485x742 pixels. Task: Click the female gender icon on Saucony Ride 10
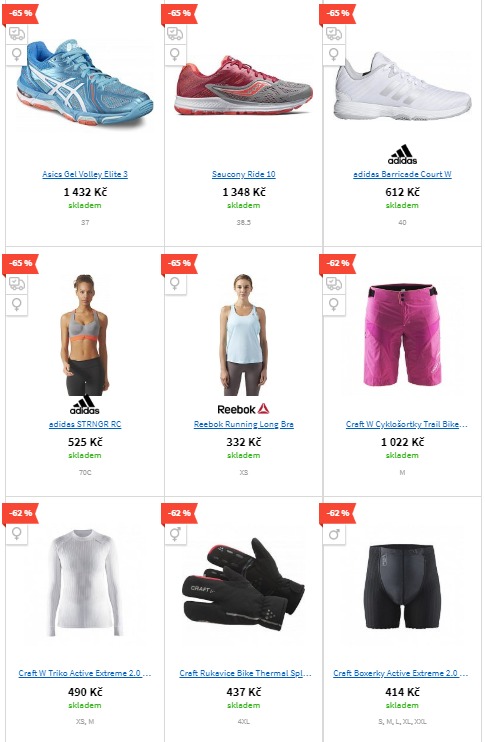point(175,54)
